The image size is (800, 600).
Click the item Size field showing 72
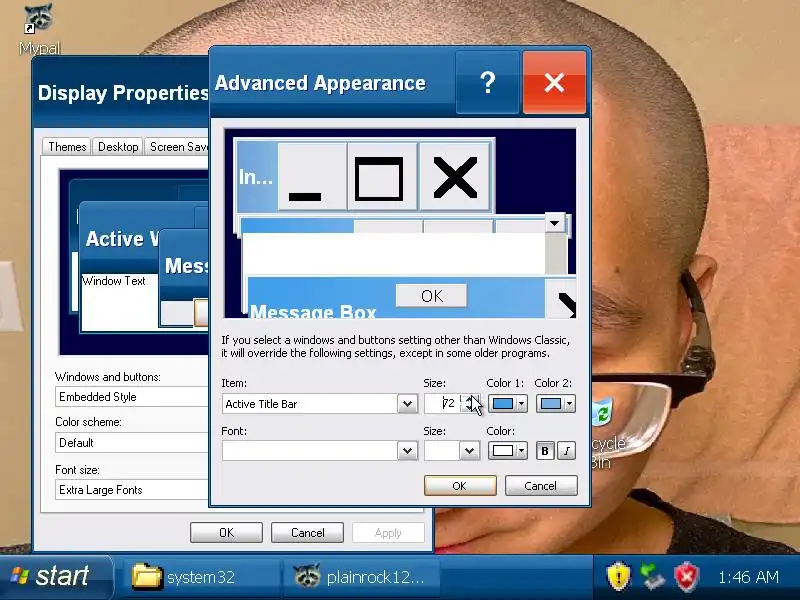pos(442,404)
